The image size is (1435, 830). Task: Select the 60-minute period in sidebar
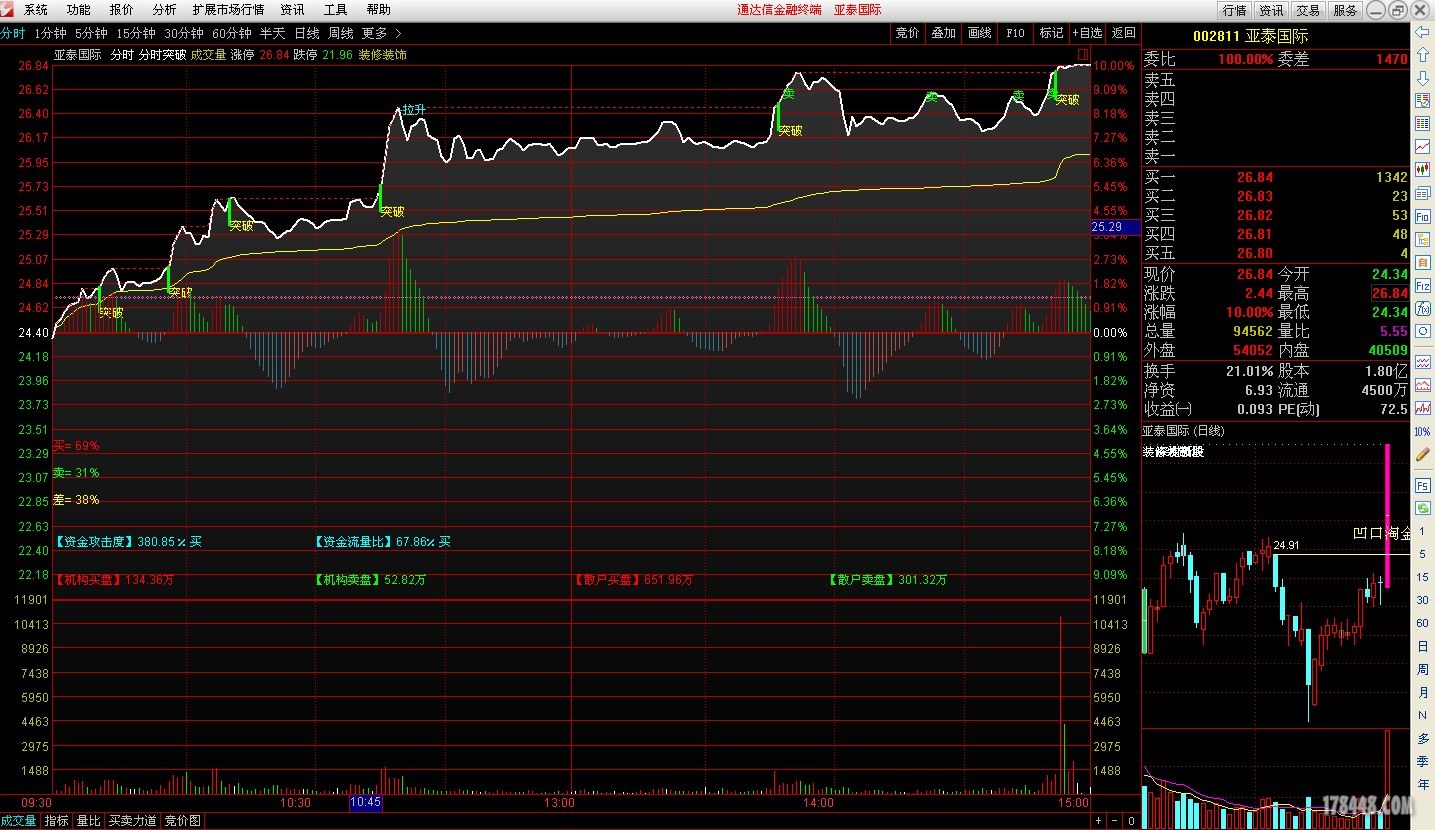1422,623
